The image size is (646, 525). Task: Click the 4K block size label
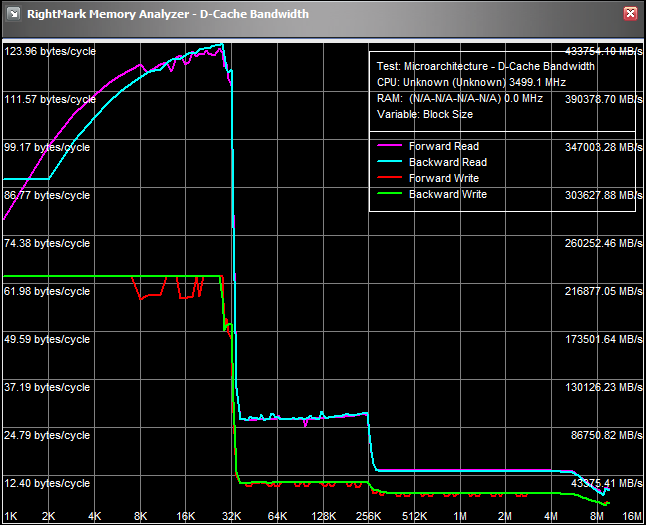click(x=95, y=516)
